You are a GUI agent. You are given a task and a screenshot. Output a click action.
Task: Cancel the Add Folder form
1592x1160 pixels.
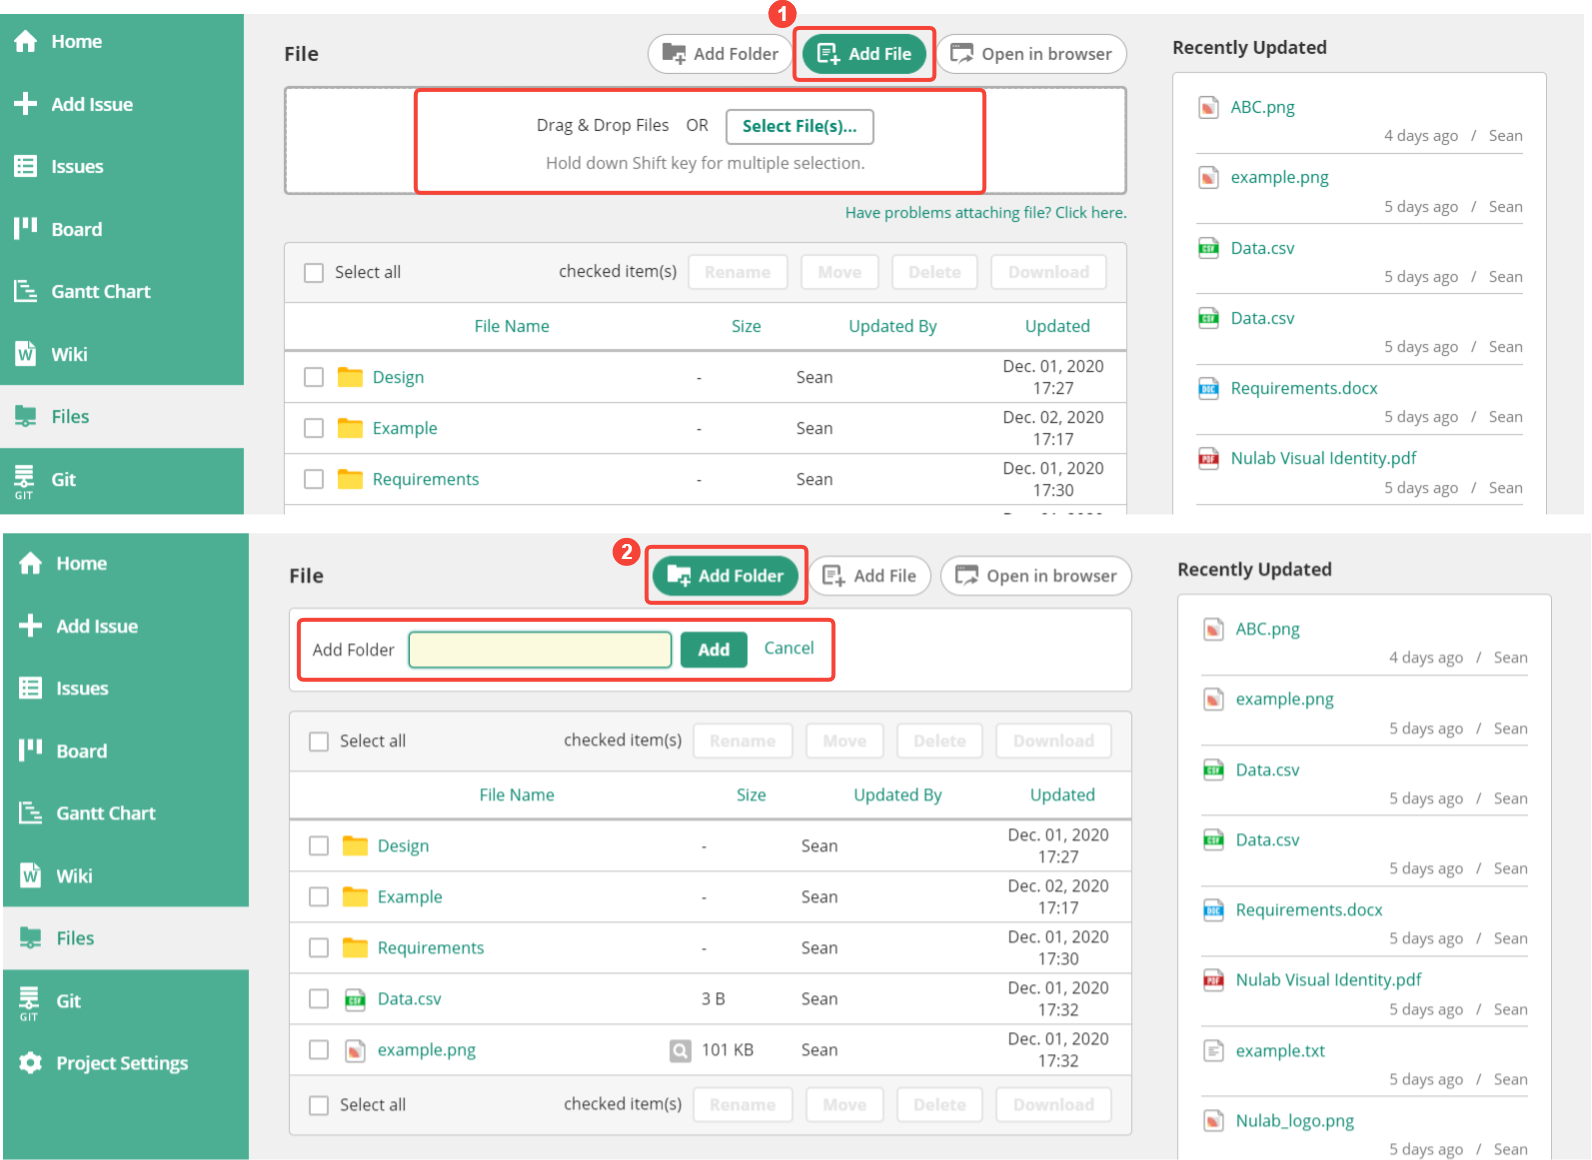(x=789, y=648)
